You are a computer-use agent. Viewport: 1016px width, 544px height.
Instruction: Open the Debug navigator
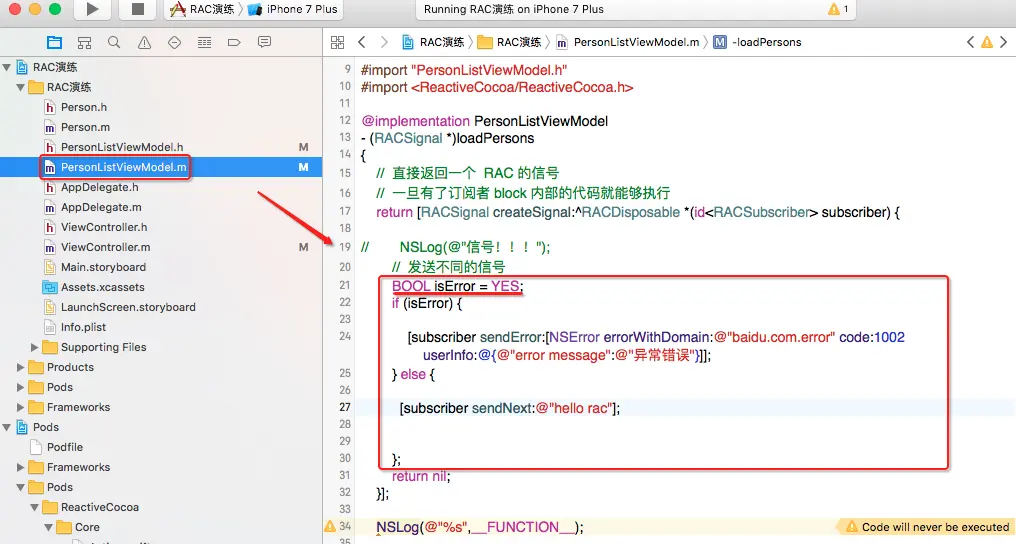pyautogui.click(x=204, y=43)
